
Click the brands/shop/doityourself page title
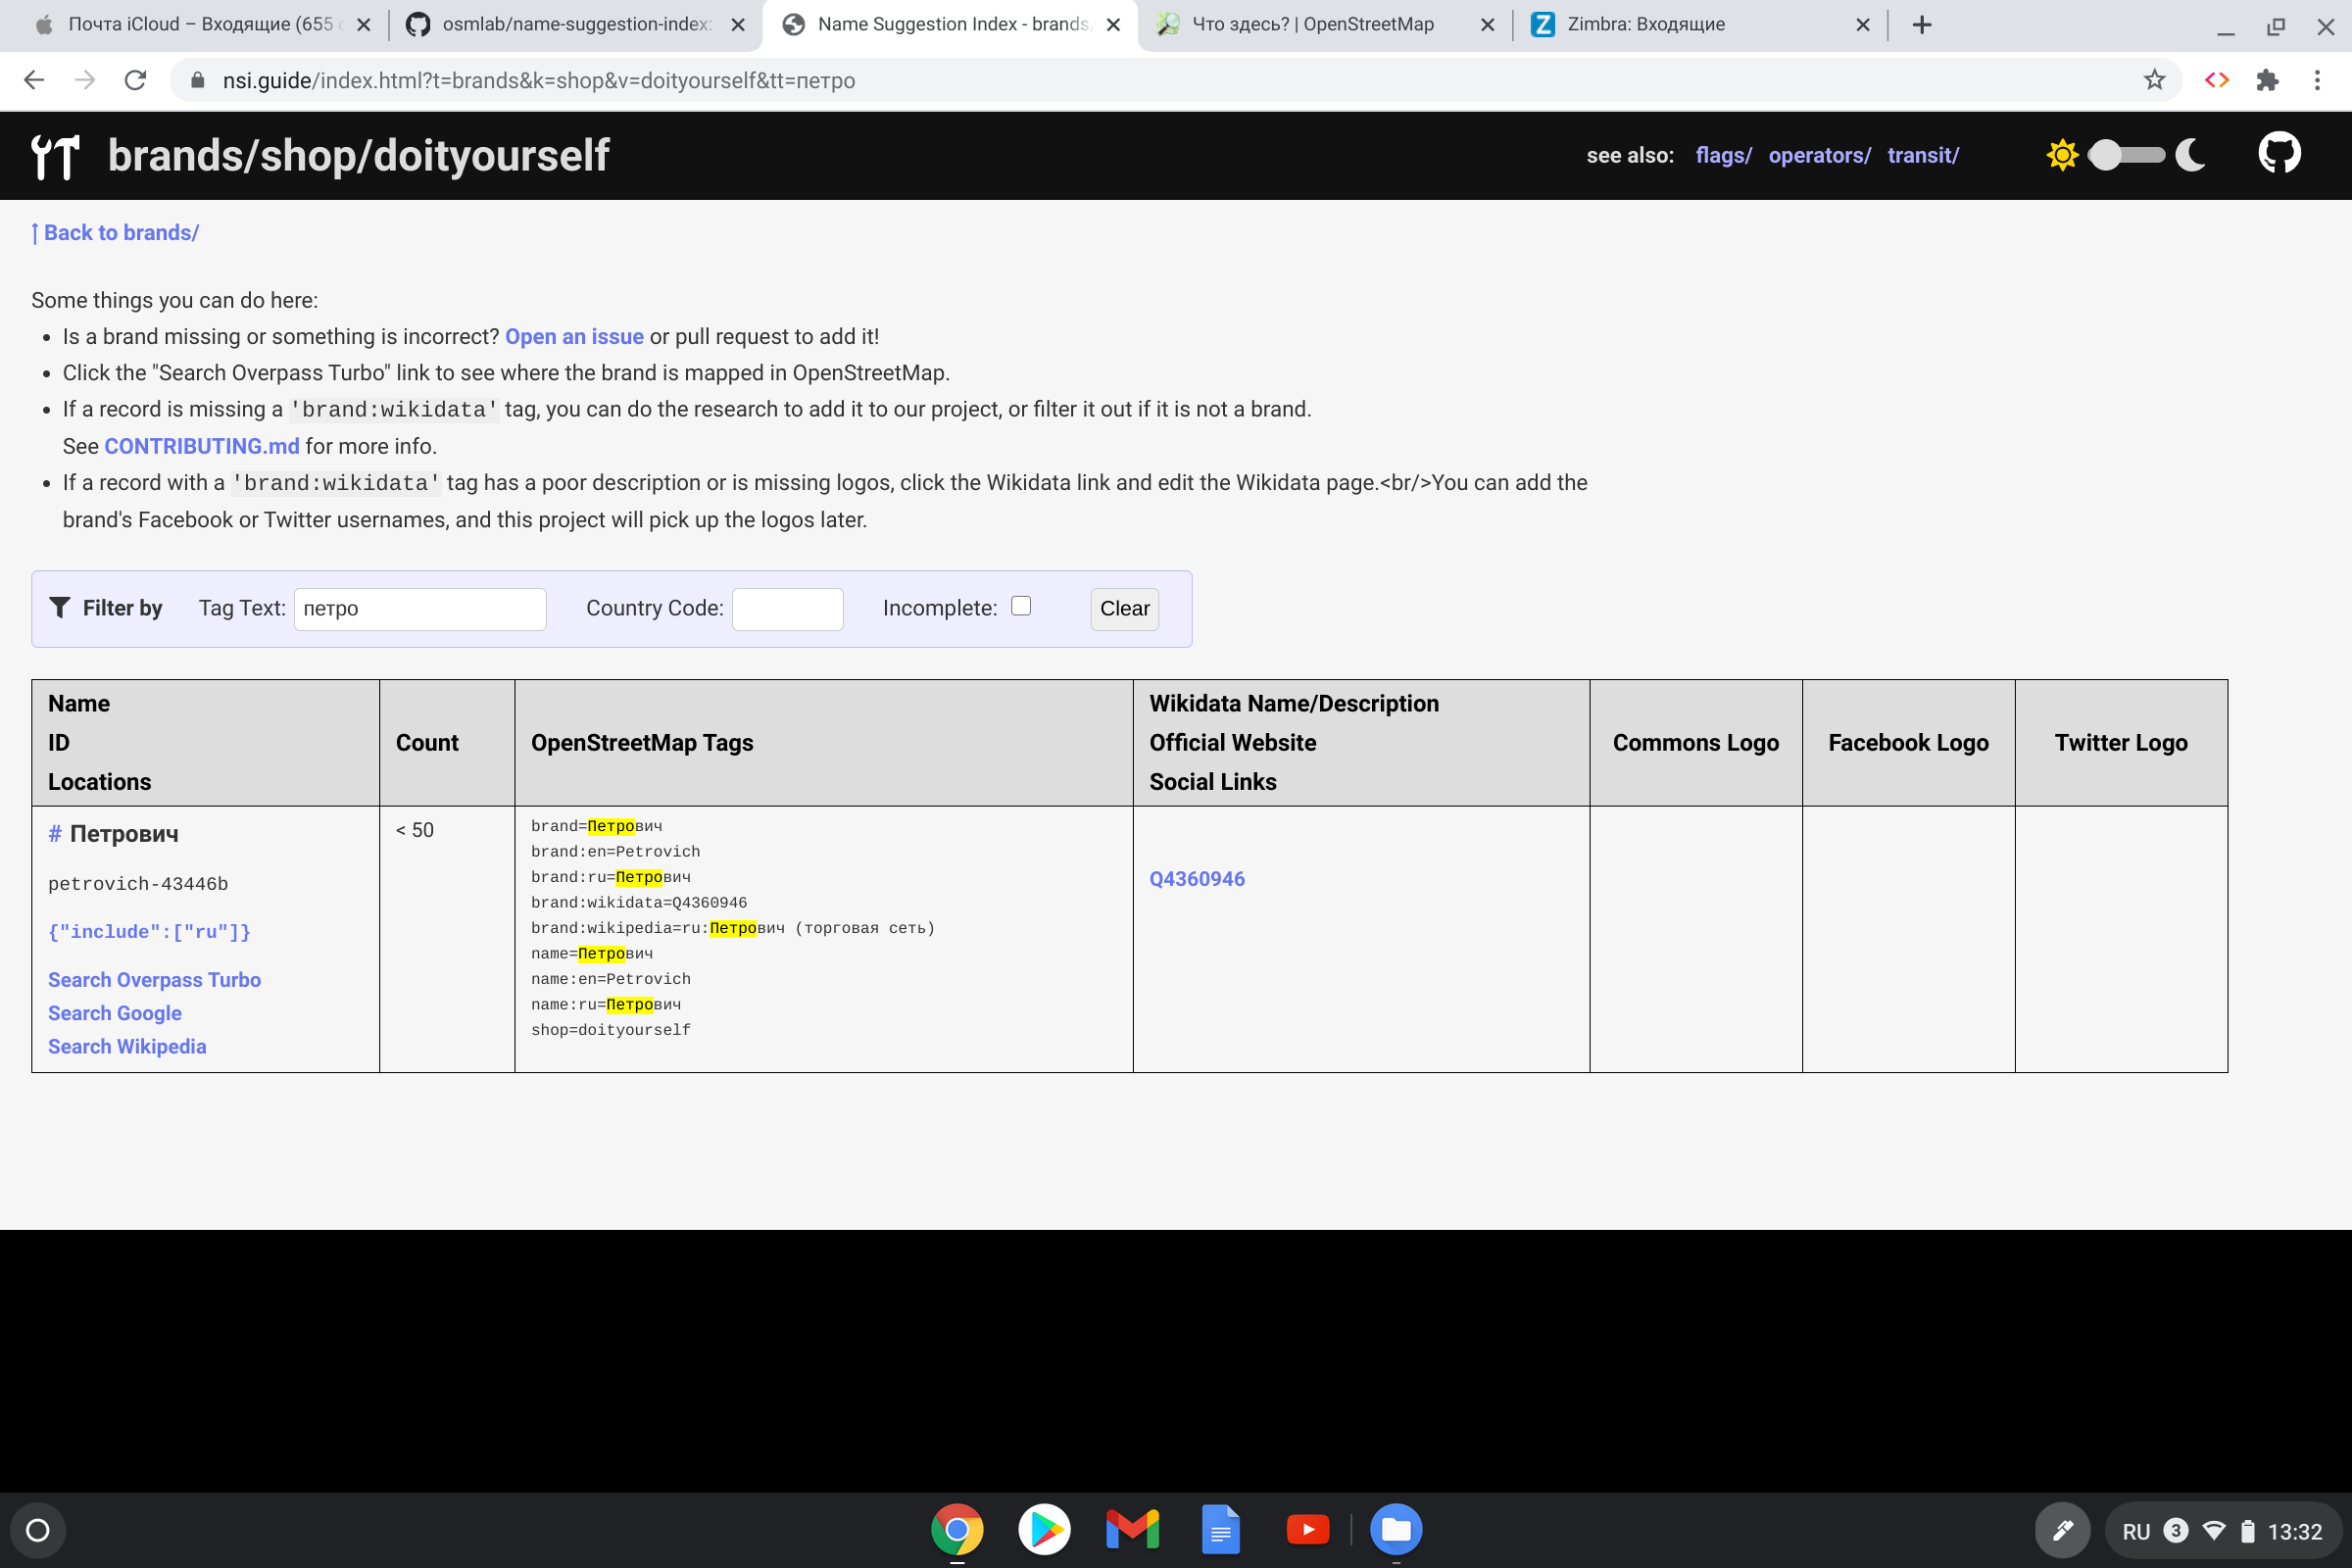click(x=358, y=155)
